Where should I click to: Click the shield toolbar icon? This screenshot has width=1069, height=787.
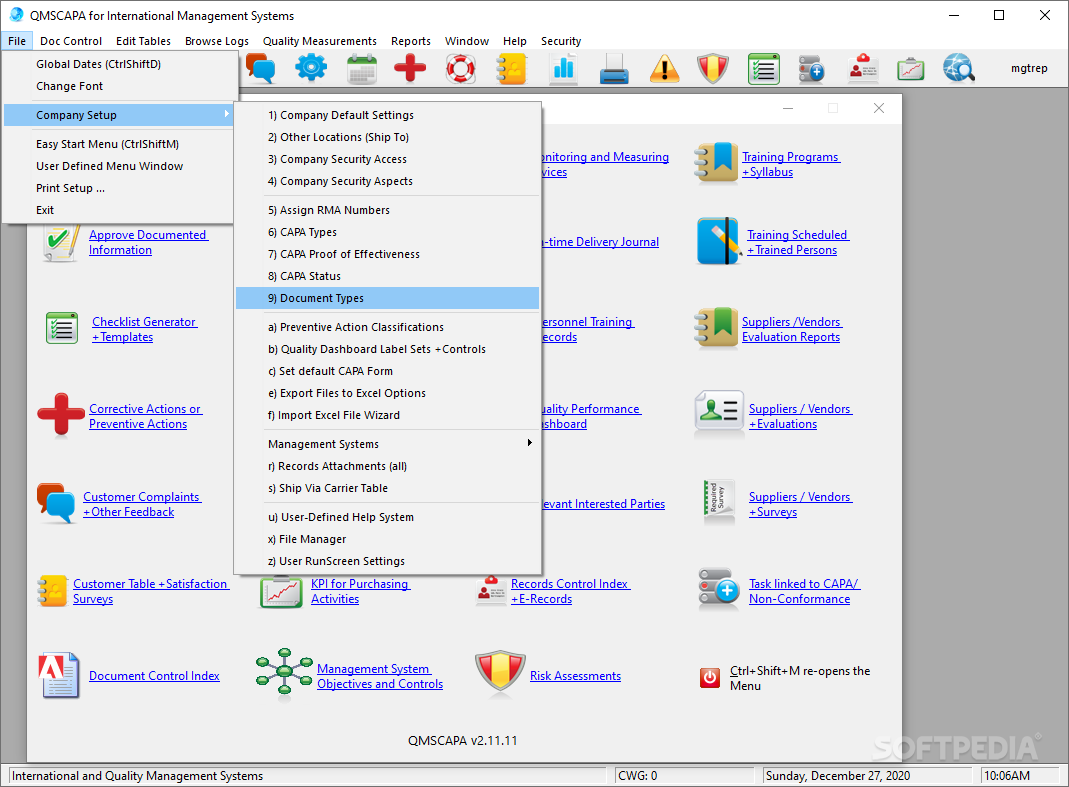click(x=713, y=68)
